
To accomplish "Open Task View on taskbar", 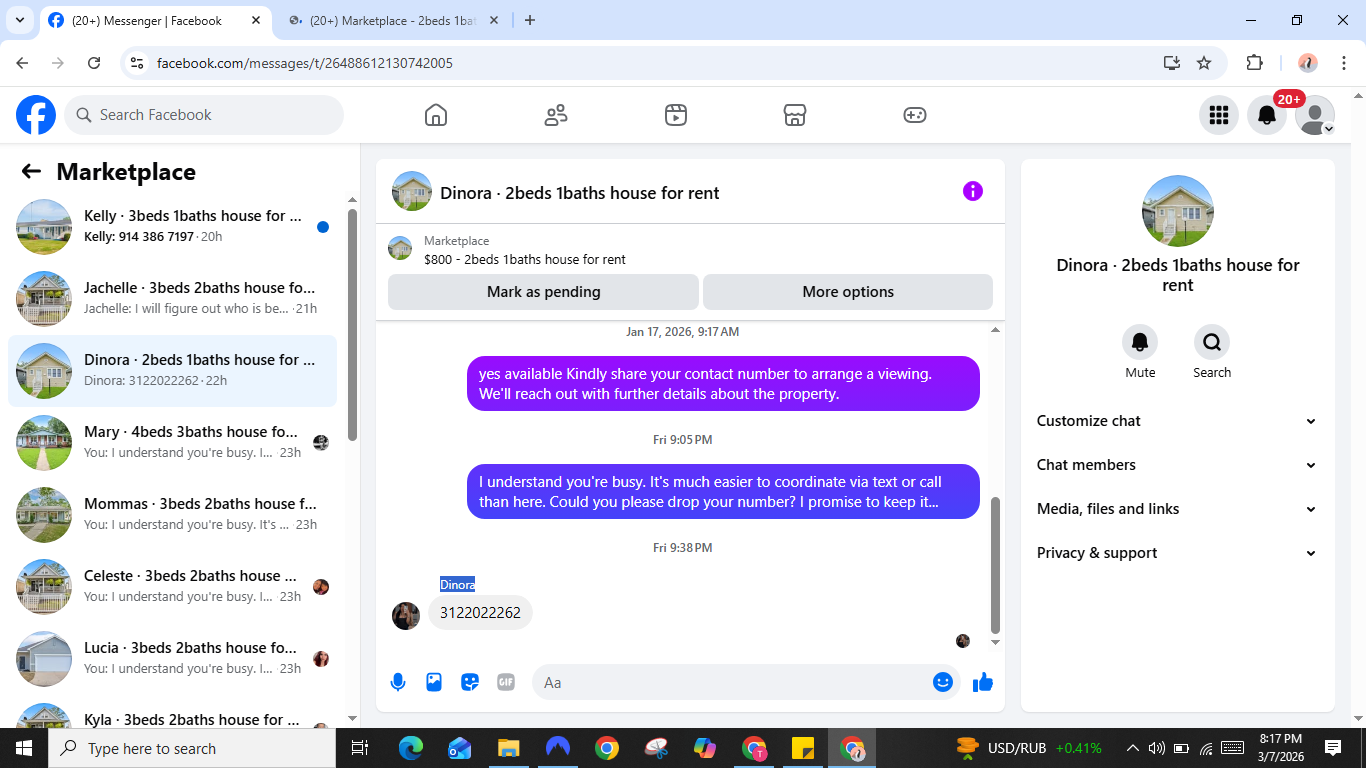I will coord(360,748).
